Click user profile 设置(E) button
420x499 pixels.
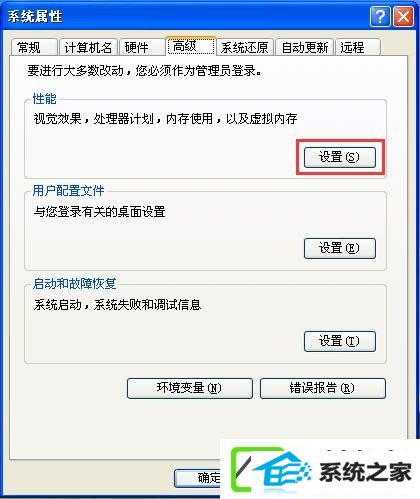tap(340, 248)
